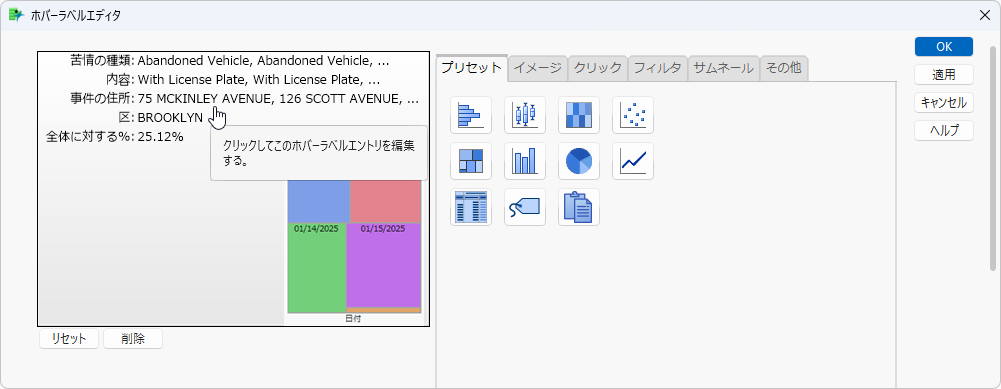The width and height of the screenshot is (1001, 389).
Task: Open help with ヘルプ button
Action: pos(944,130)
